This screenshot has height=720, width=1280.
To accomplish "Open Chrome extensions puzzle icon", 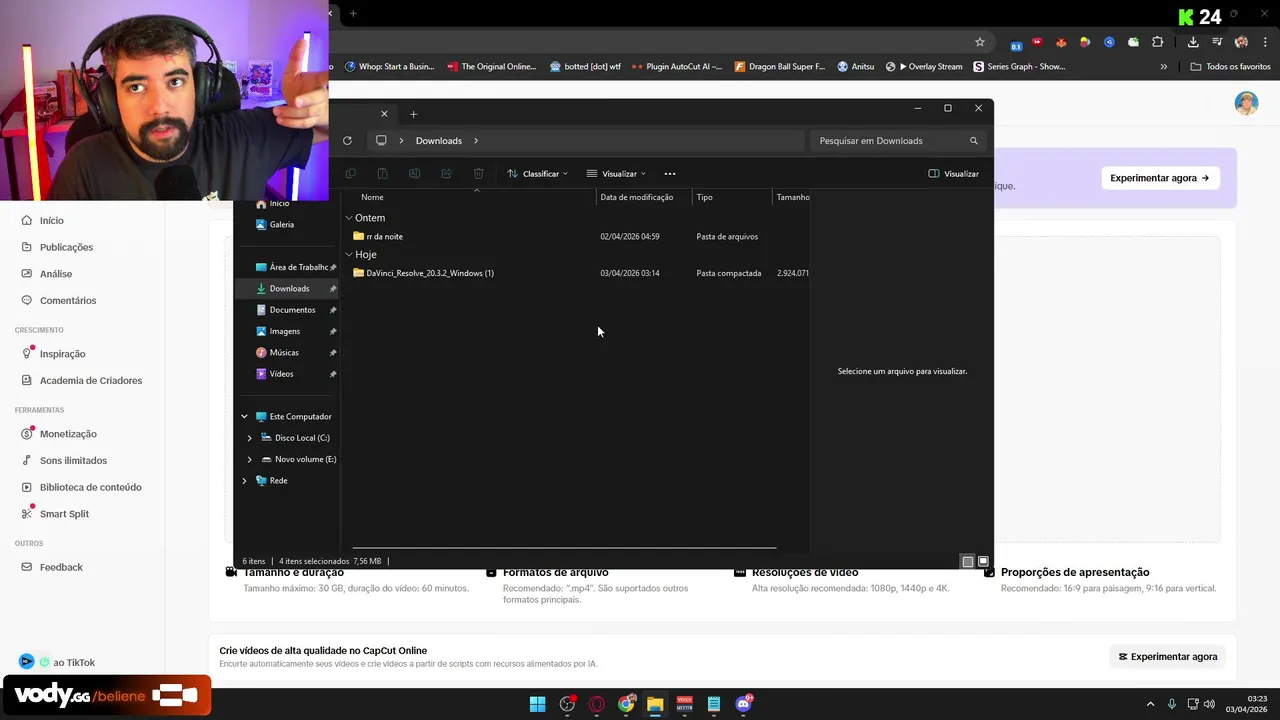I will tap(1158, 42).
